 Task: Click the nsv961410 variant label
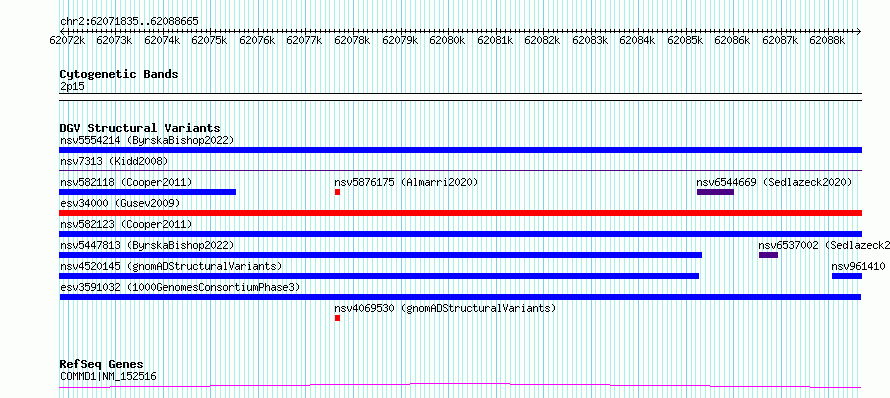click(858, 266)
